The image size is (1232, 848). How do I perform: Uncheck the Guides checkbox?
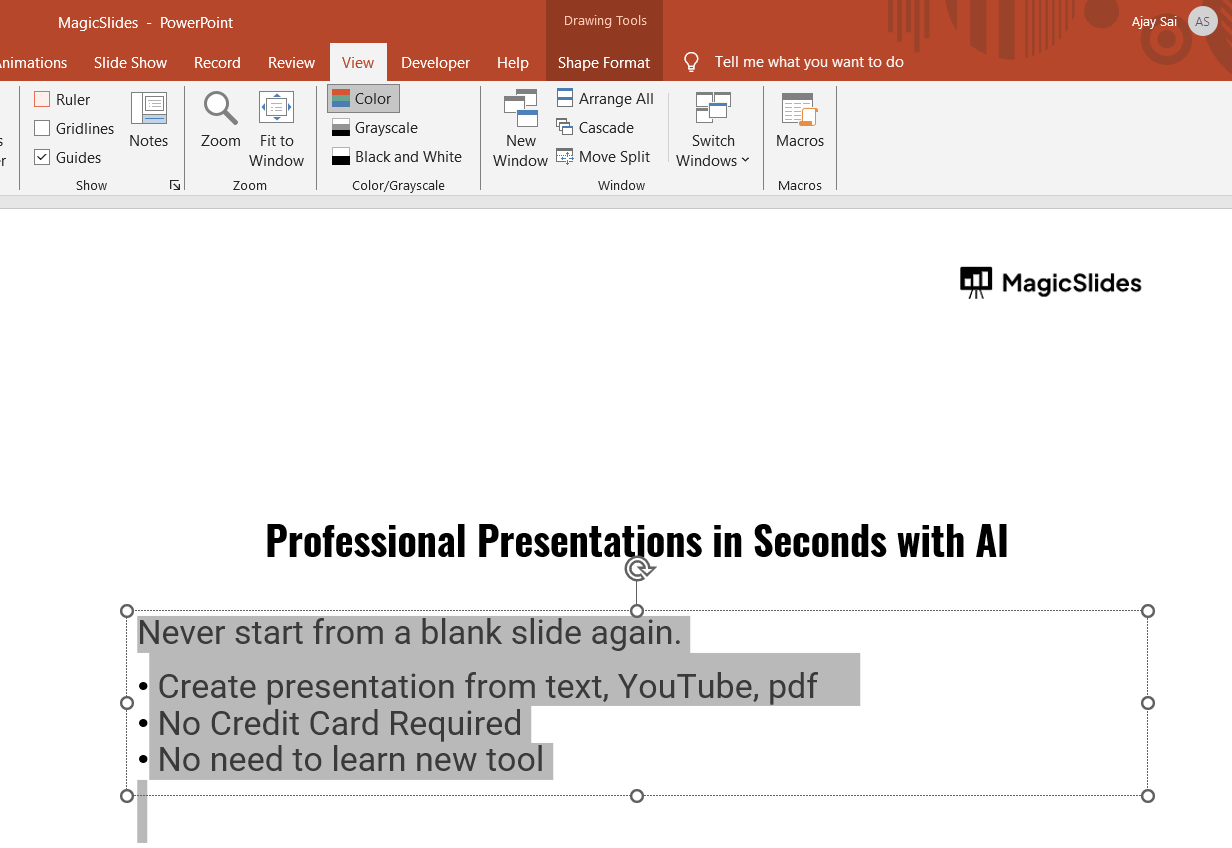tap(42, 157)
